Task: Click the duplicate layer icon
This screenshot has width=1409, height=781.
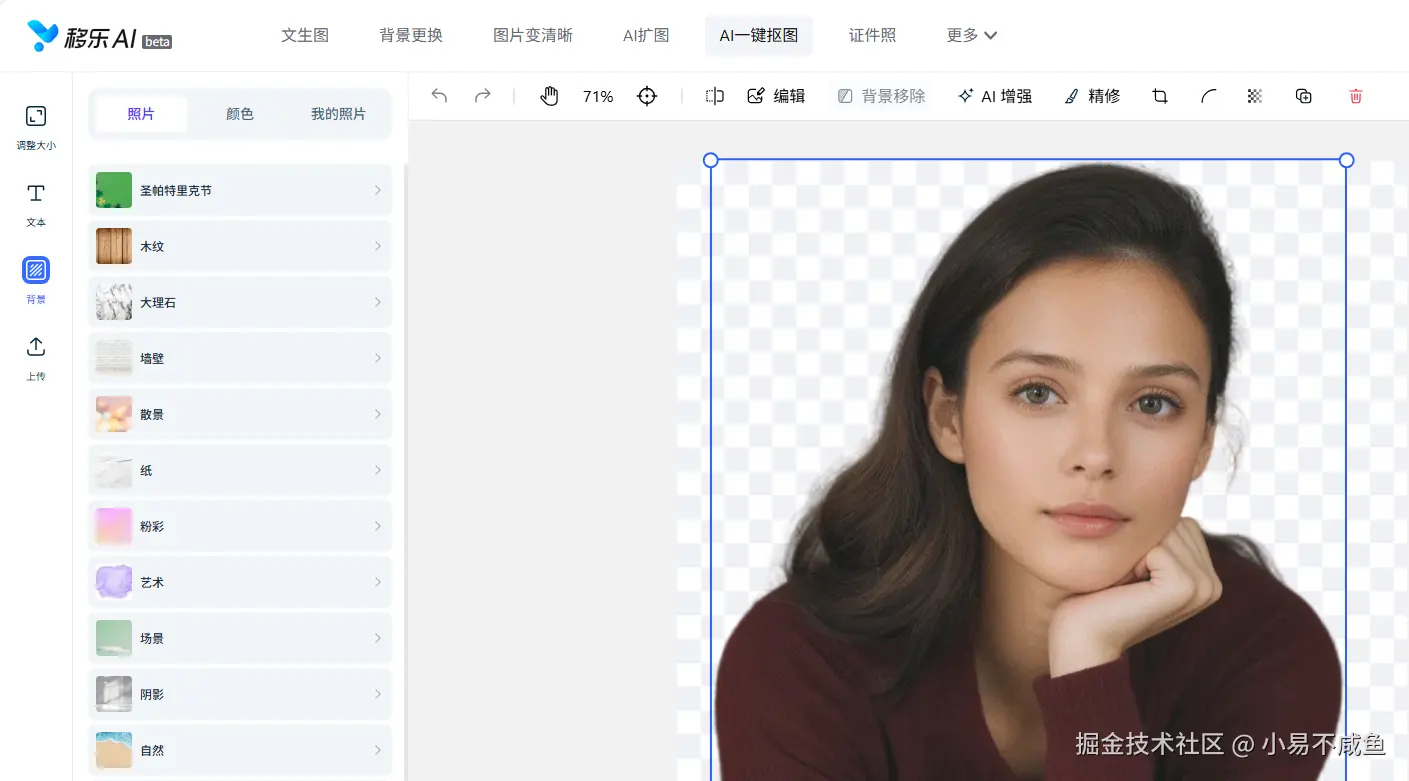Action: (1303, 96)
